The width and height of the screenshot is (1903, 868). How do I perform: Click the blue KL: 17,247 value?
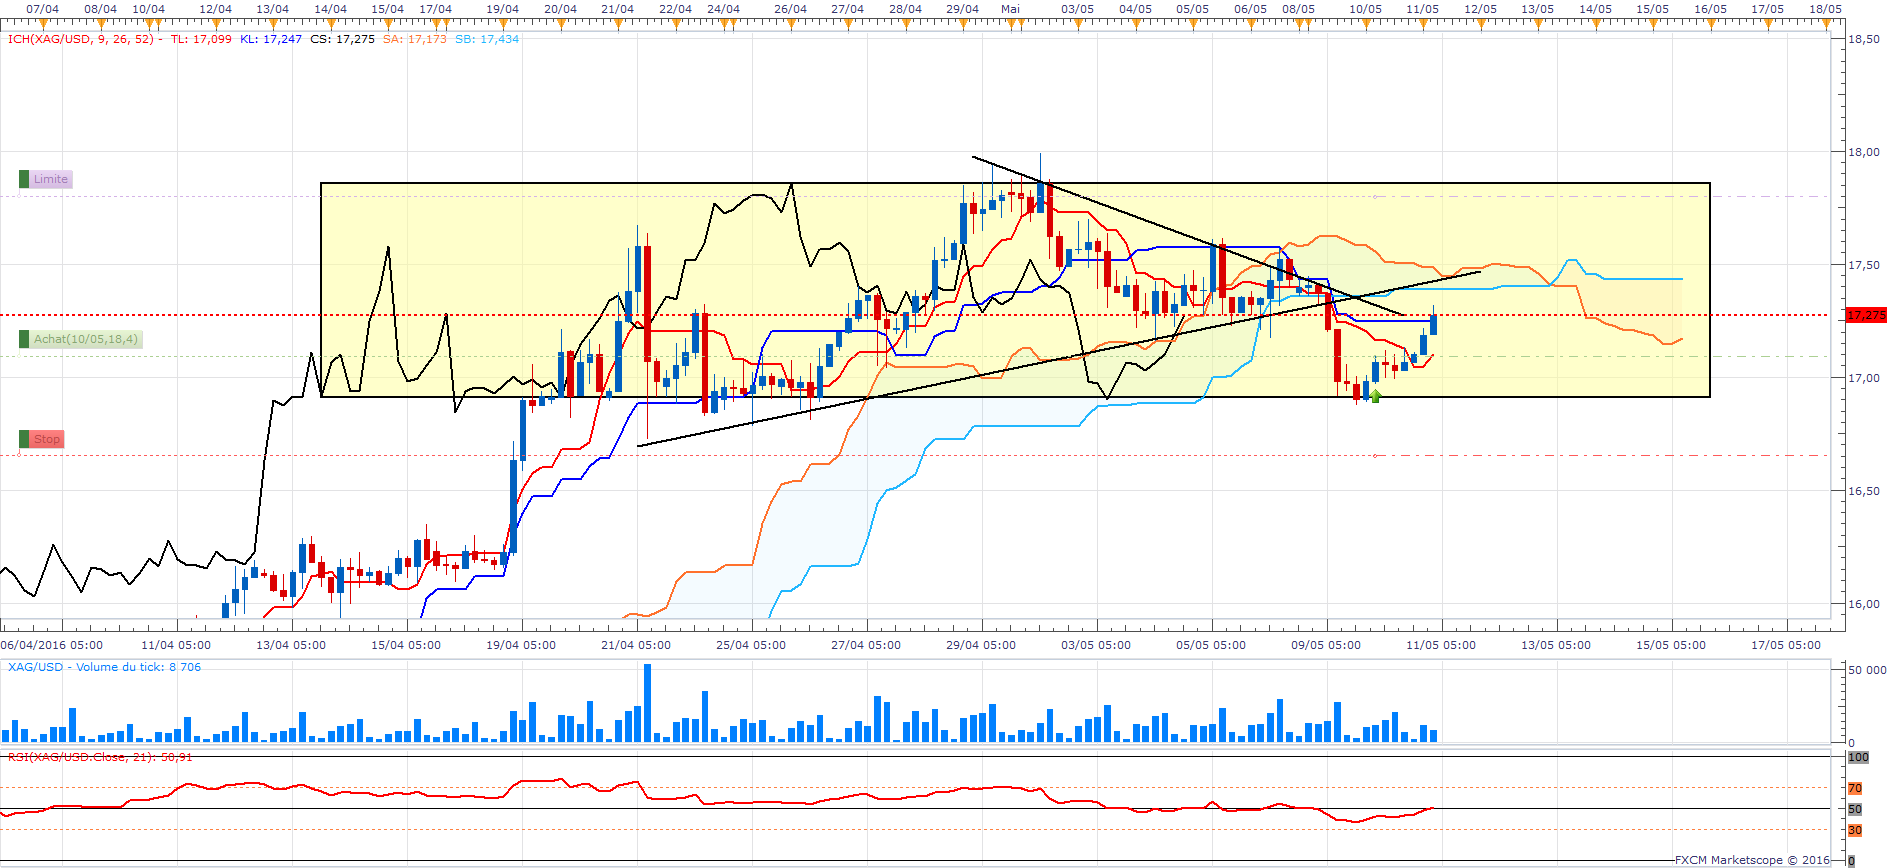pos(270,39)
